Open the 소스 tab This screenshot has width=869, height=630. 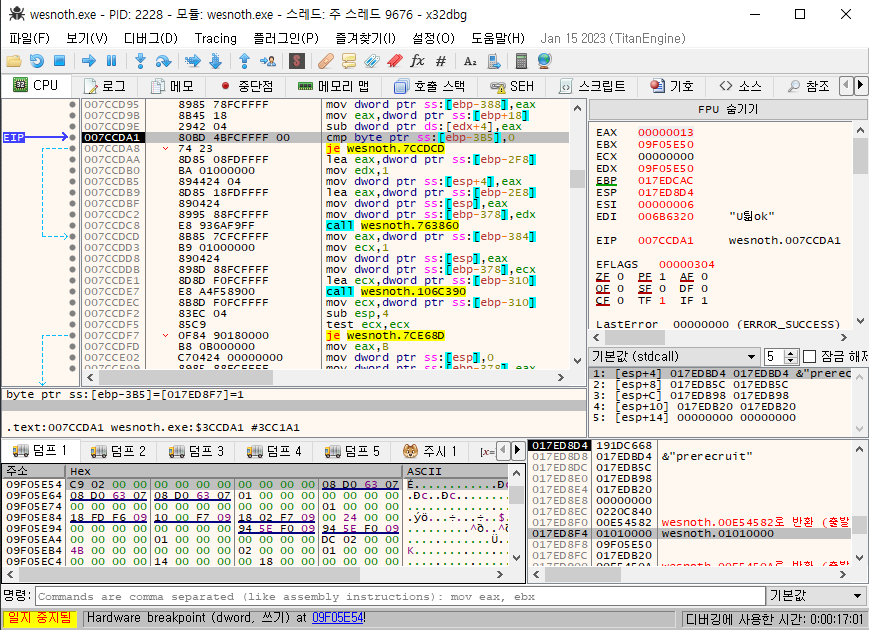point(740,86)
